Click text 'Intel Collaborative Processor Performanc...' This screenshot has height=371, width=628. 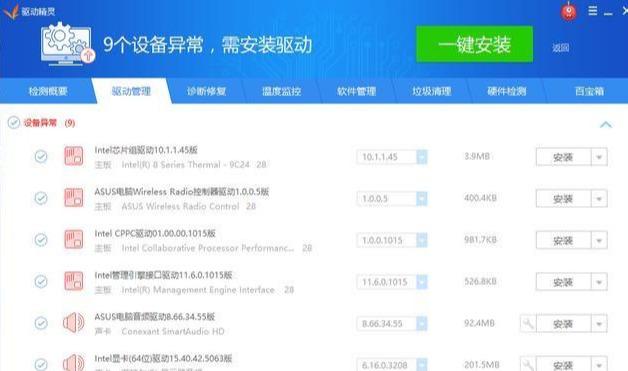[x=207, y=248]
